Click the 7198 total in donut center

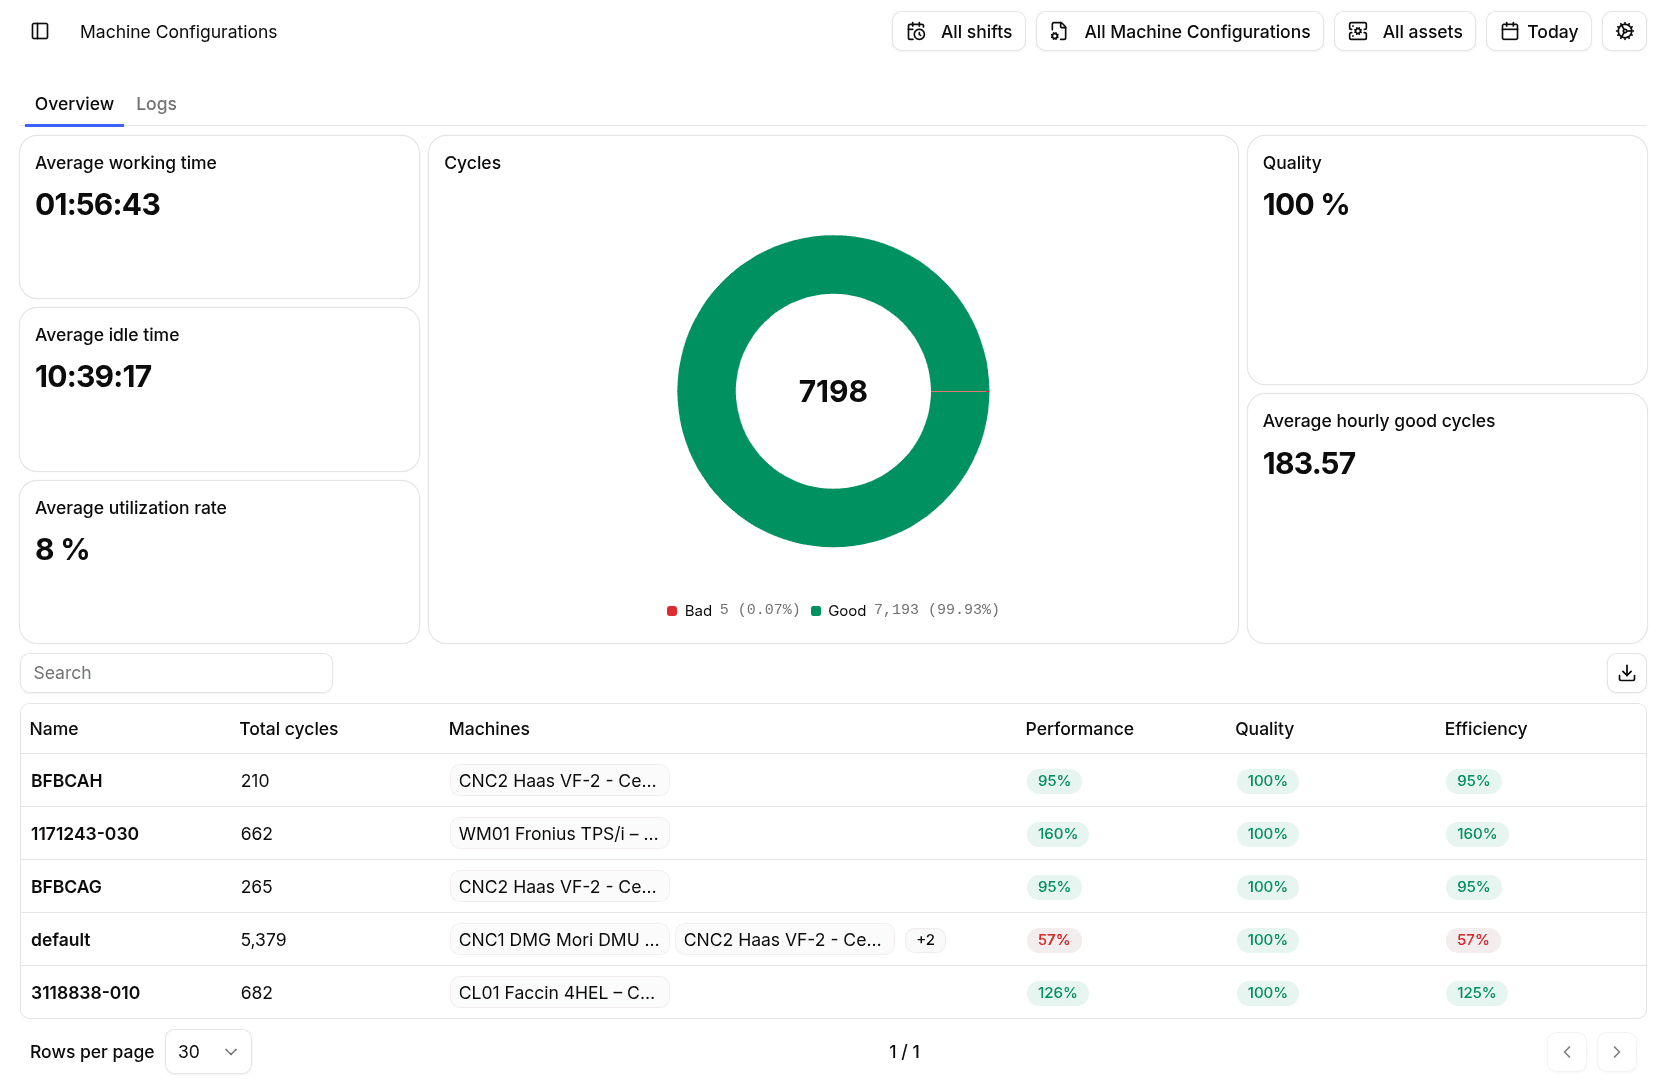click(833, 391)
